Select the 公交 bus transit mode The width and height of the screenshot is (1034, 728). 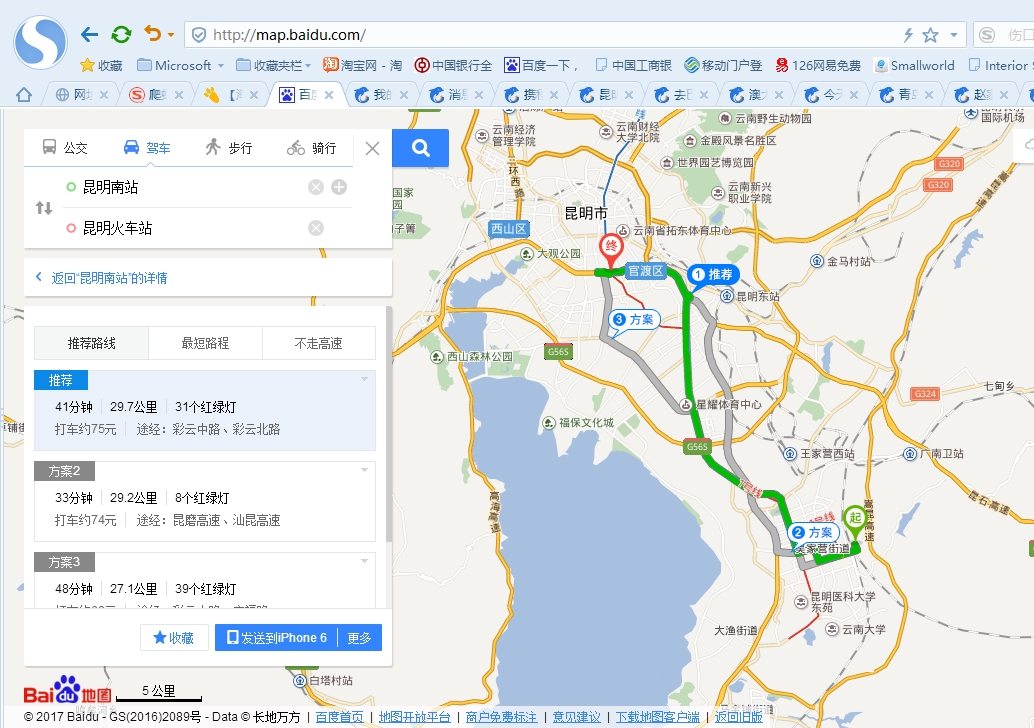tap(65, 148)
